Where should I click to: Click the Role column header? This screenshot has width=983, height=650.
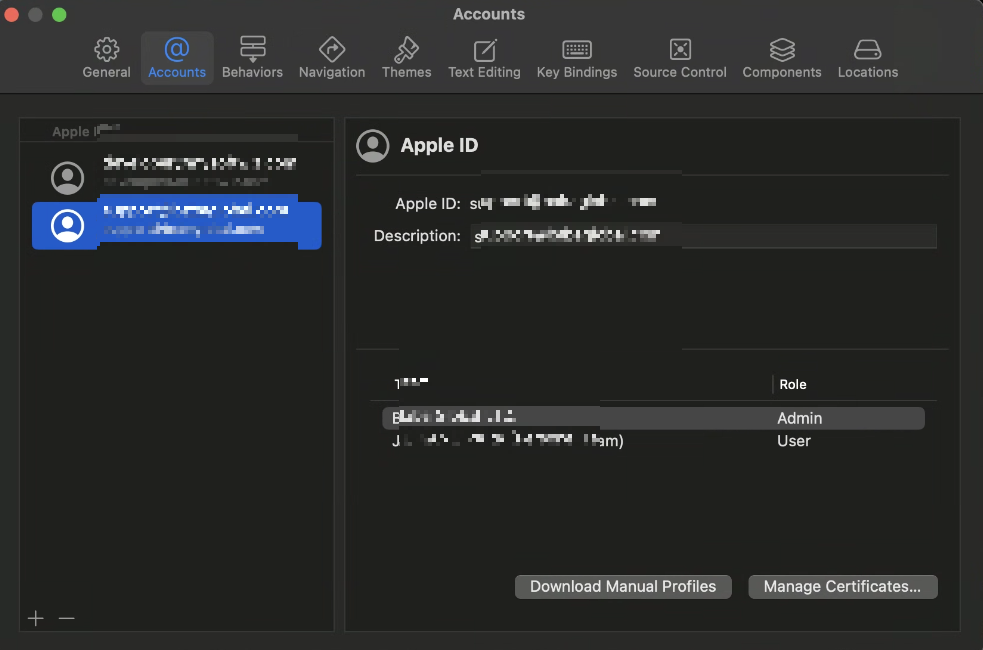pyautogui.click(x=792, y=384)
